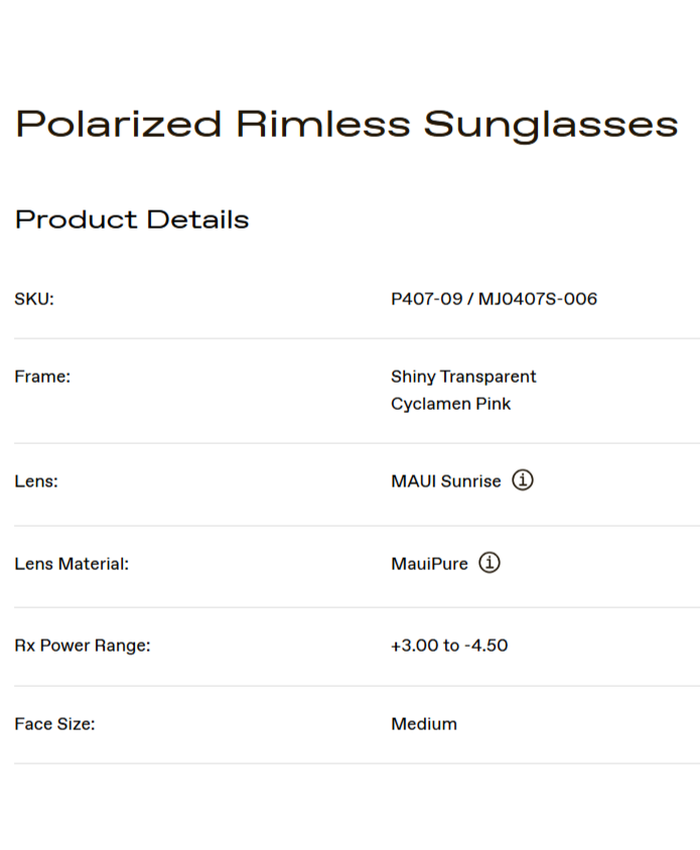Click the SKU label
Image resolution: width=700 pixels, height=850 pixels.
pyautogui.click(x=34, y=299)
